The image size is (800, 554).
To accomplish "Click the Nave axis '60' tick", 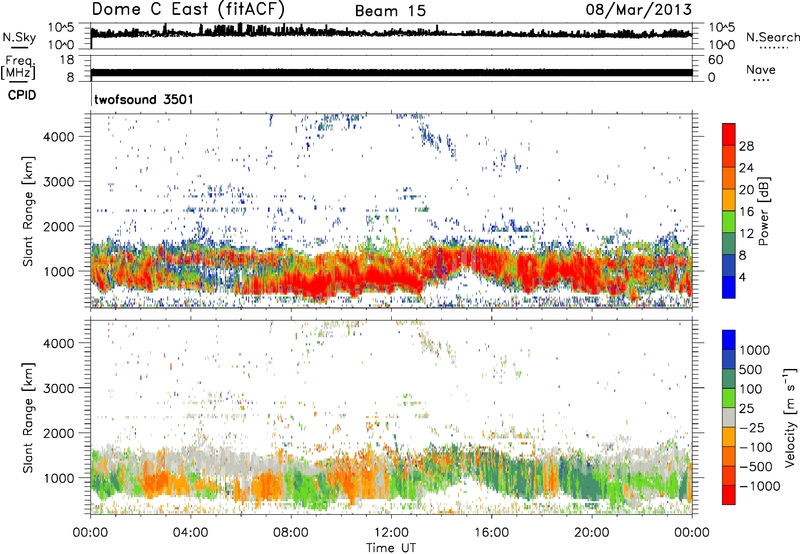I will tap(715, 60).
